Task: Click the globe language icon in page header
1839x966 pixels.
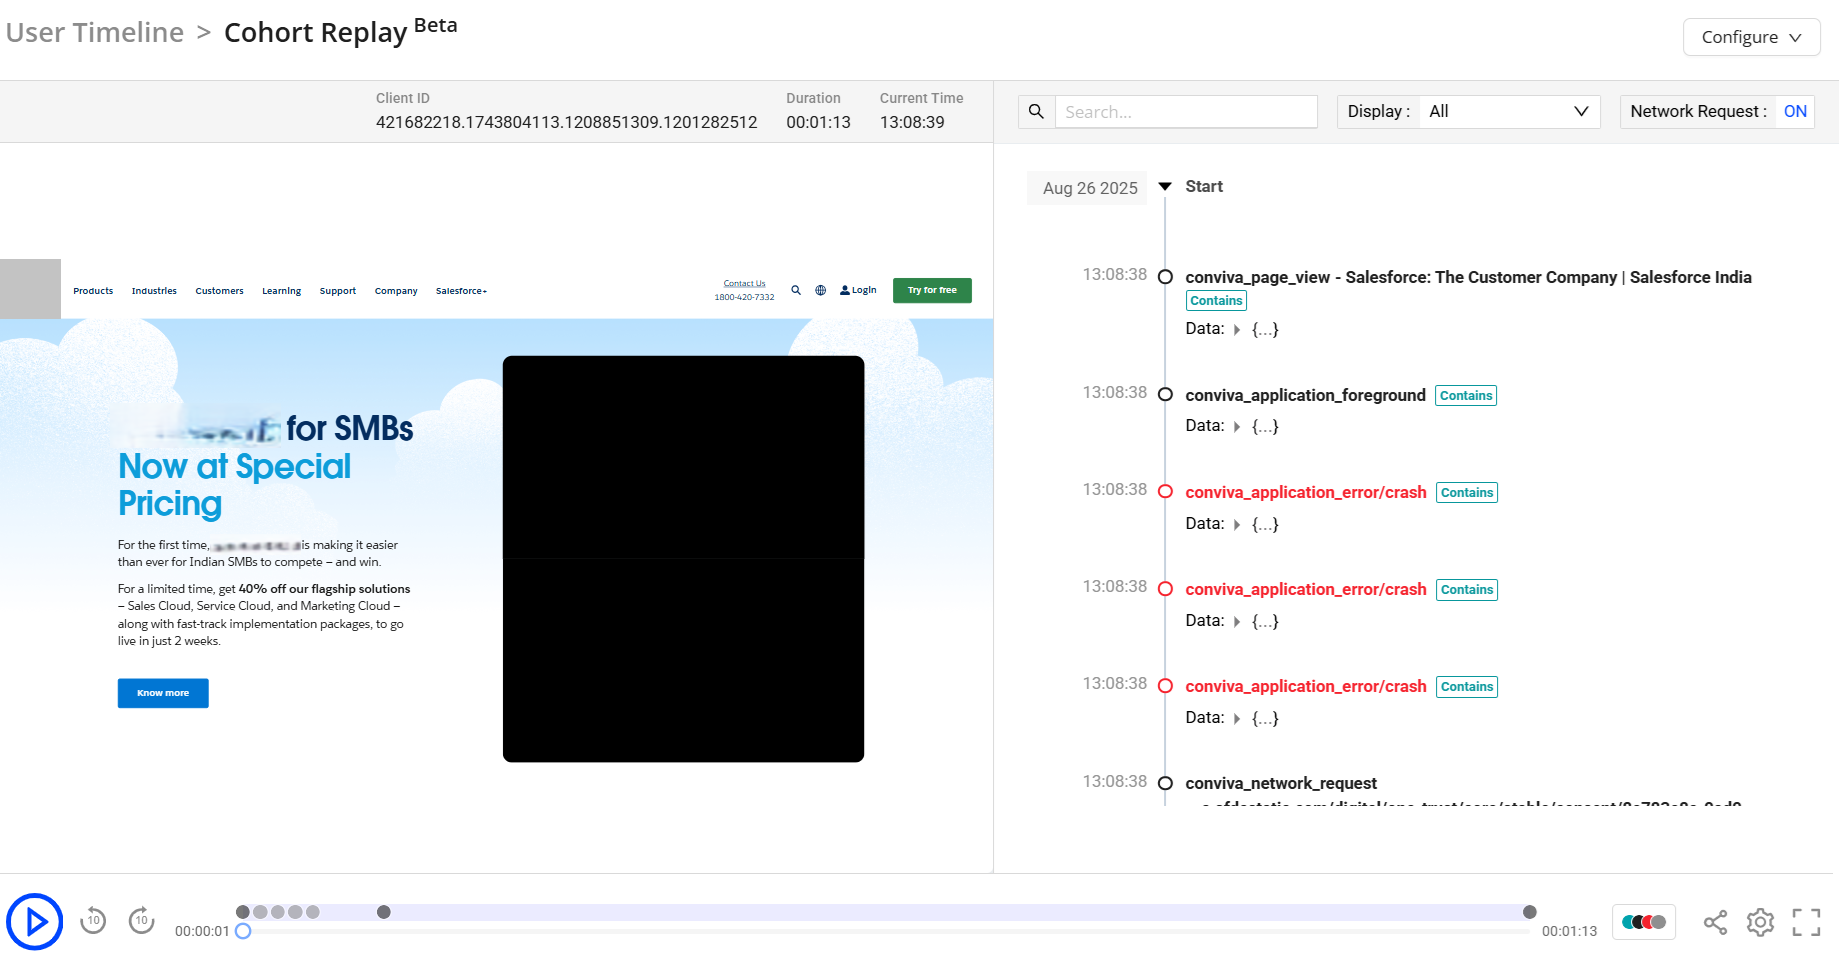Action: (820, 290)
